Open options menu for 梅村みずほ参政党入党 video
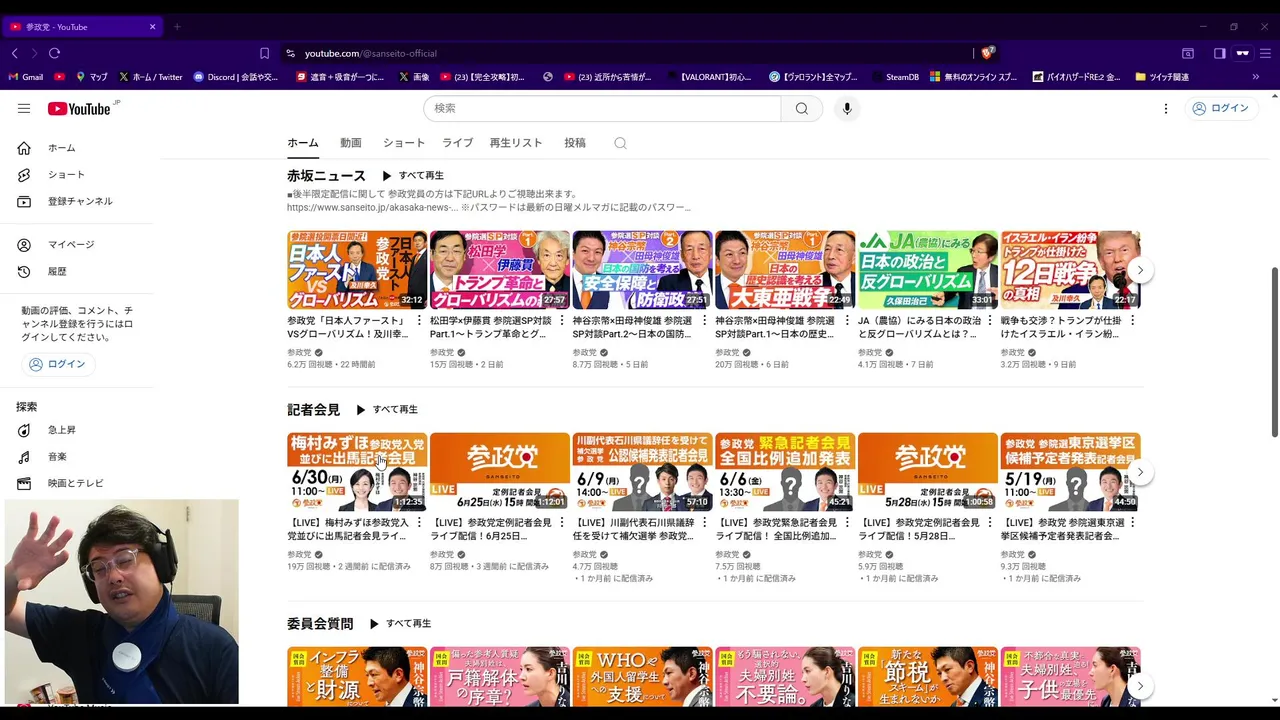This screenshot has height=720, width=1280. pos(419,523)
